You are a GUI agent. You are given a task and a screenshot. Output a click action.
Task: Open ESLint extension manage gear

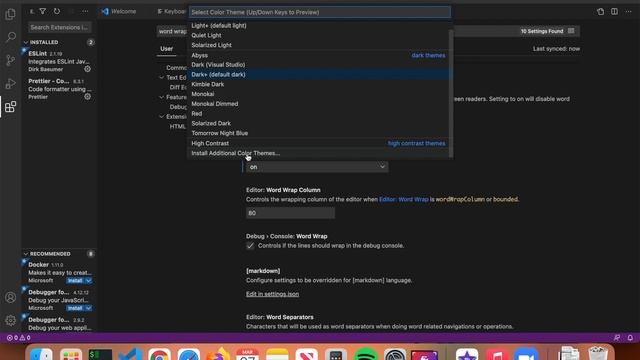click(87, 69)
